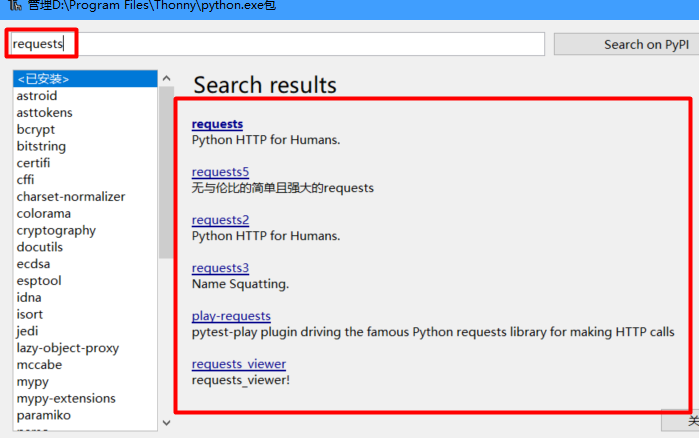Image resolution: width=699 pixels, height=438 pixels.
Task: Select the <已安装> list entry
Action: pos(85,79)
